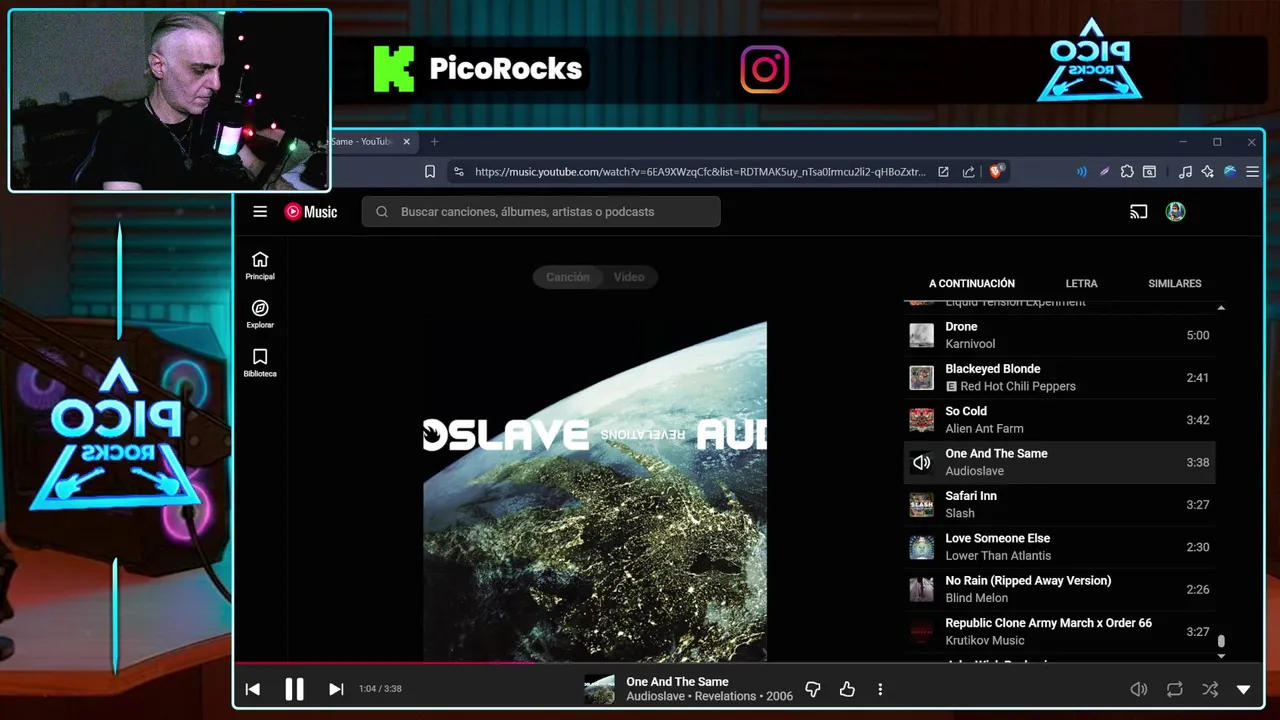Play Love Someone Else from queue

[x=1060, y=547]
